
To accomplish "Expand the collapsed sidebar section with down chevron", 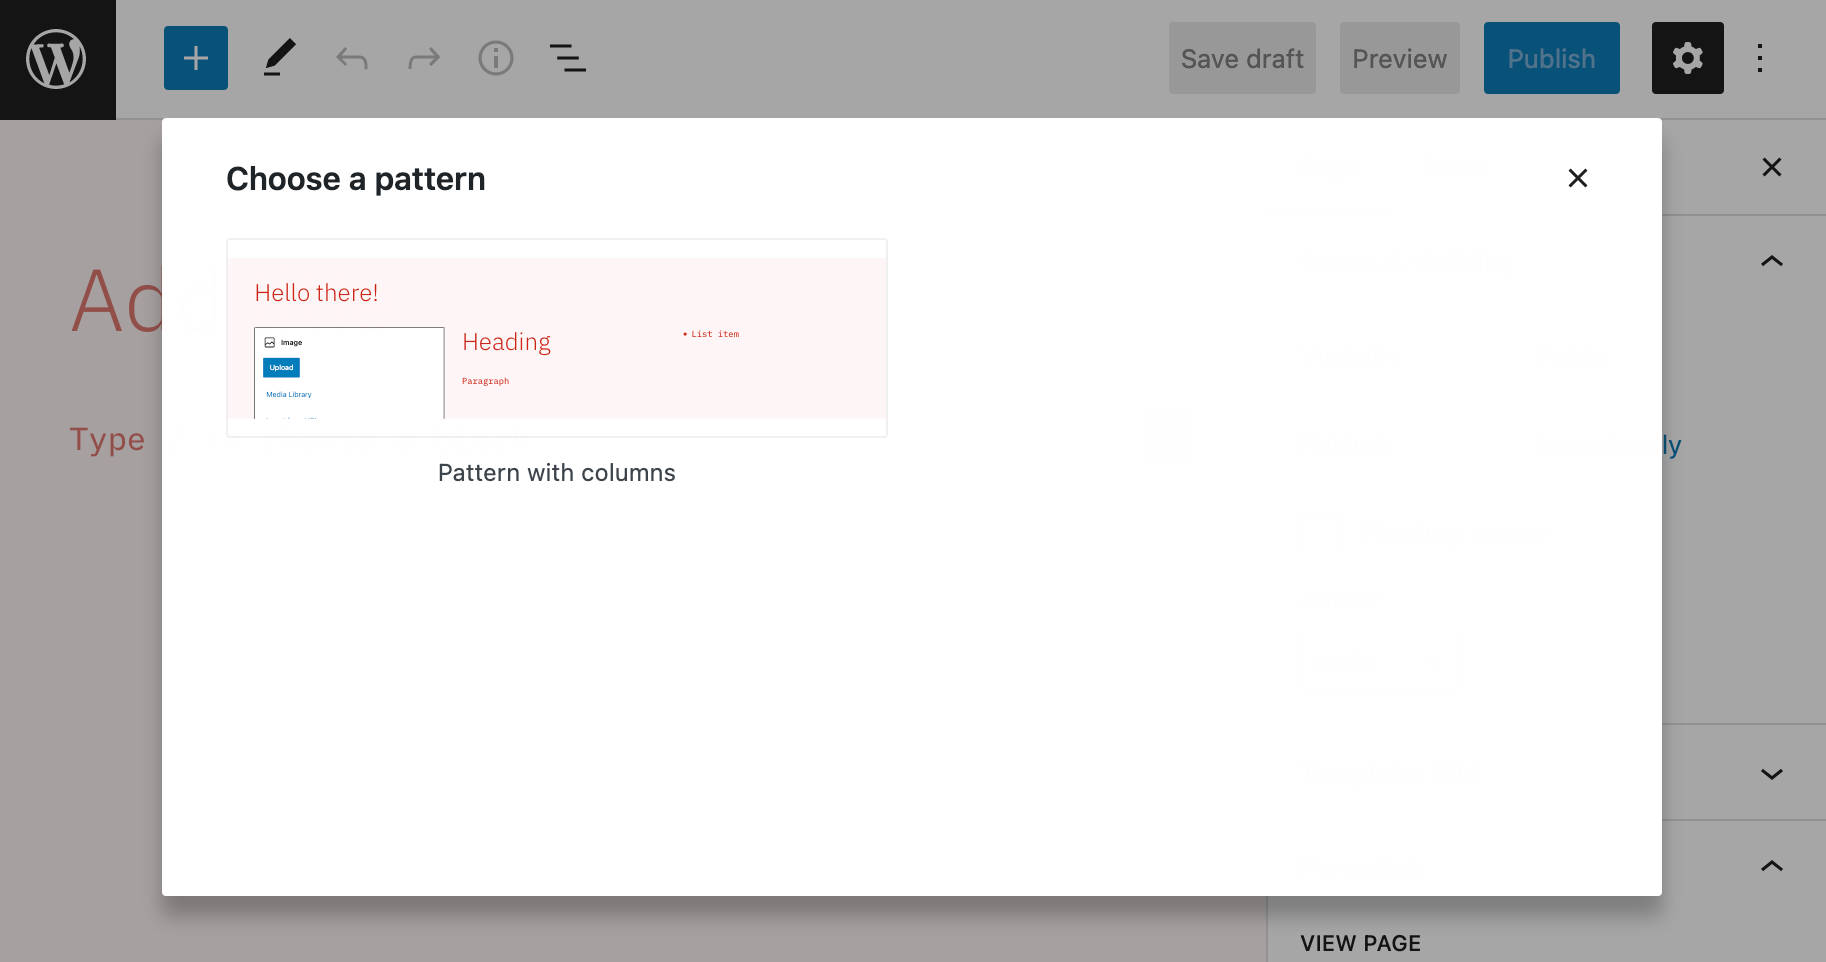I will [1771, 773].
